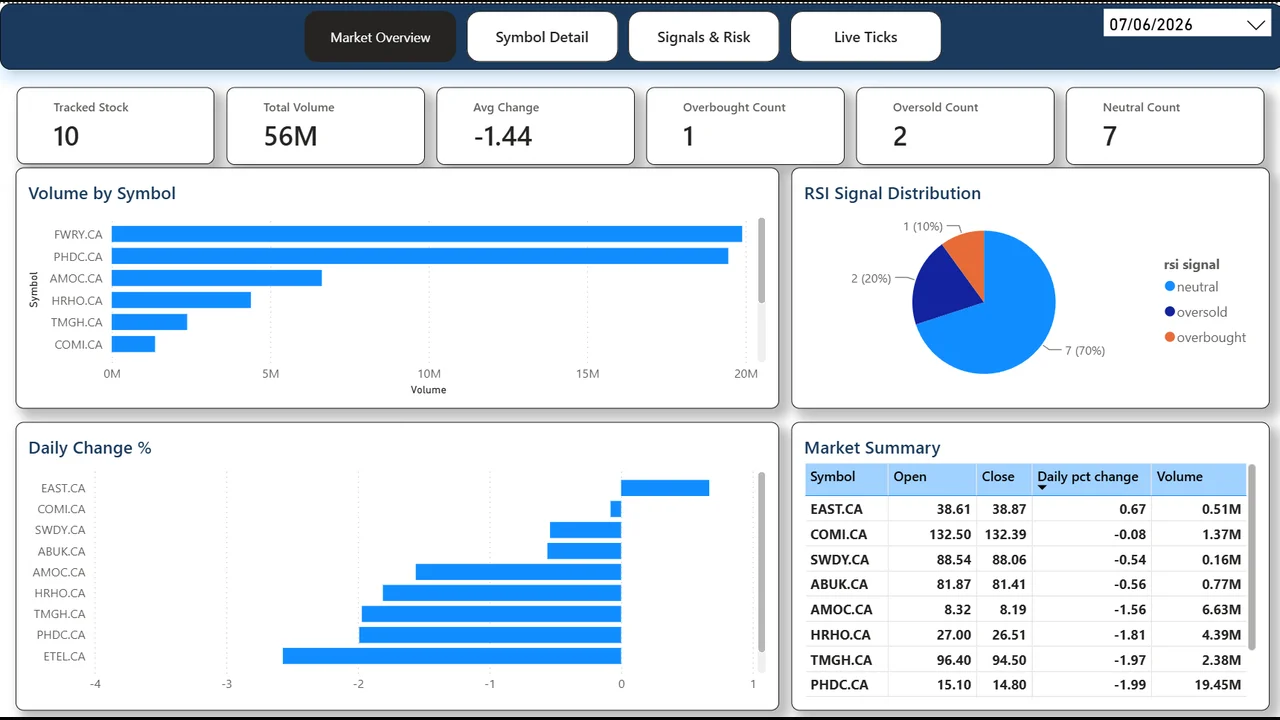Click the overbought legend color dot
Viewport: 1280px width, 720px height.
click(1170, 337)
